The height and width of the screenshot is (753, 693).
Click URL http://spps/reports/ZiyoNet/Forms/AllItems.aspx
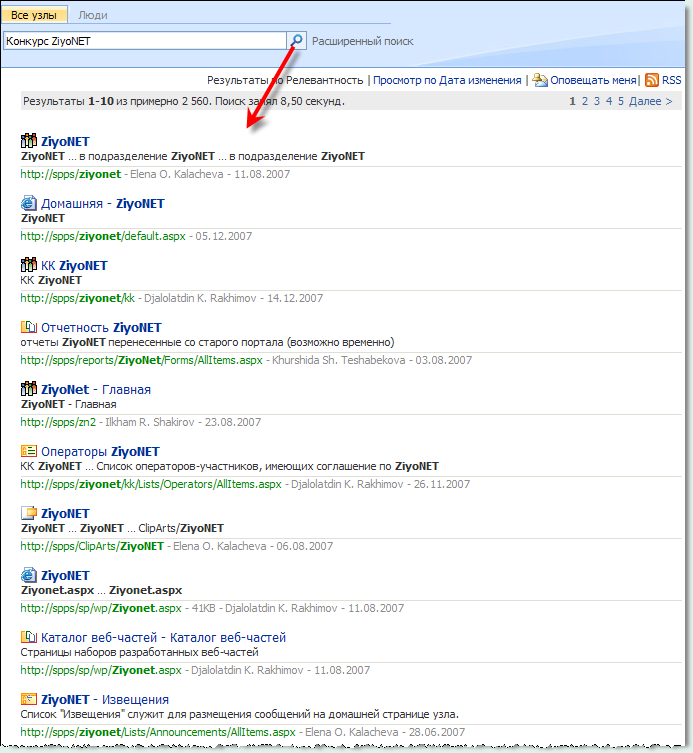[x=142, y=360]
